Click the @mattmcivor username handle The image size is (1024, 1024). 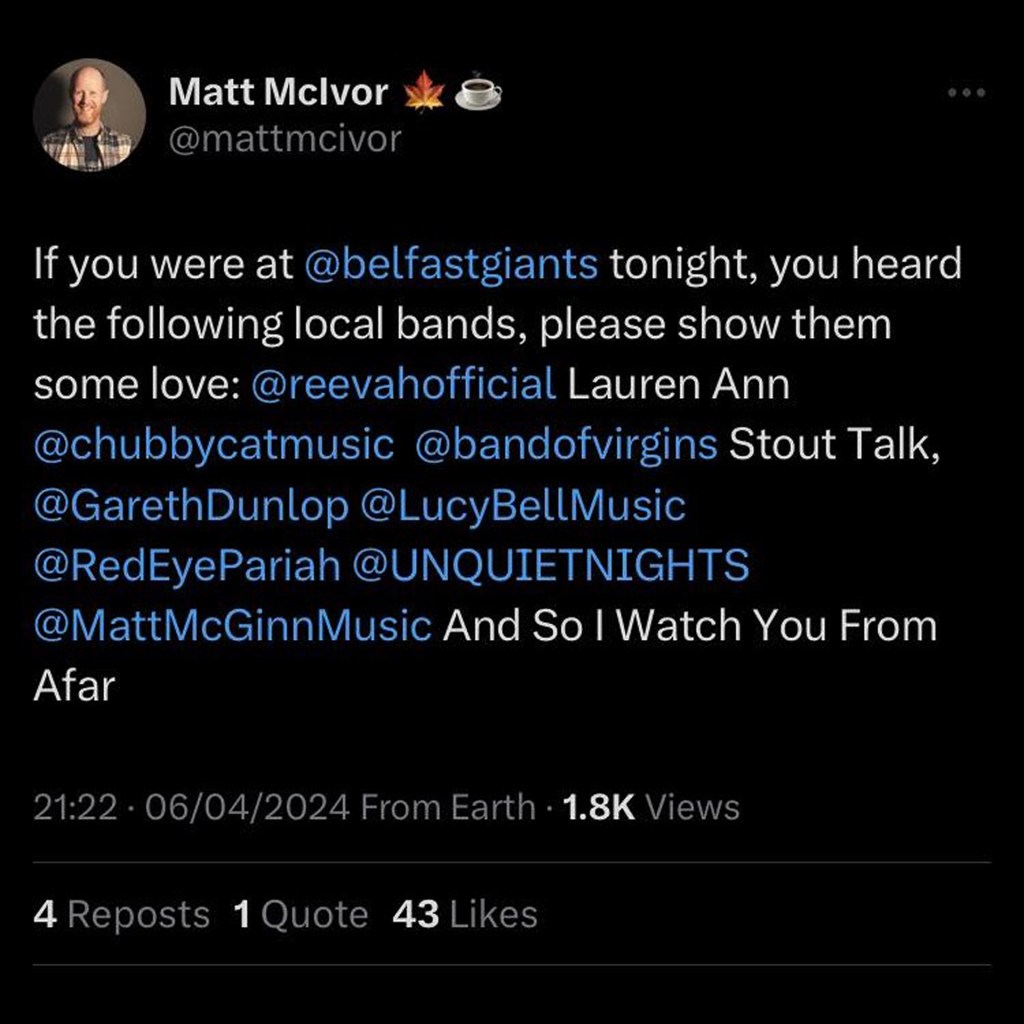coord(285,138)
